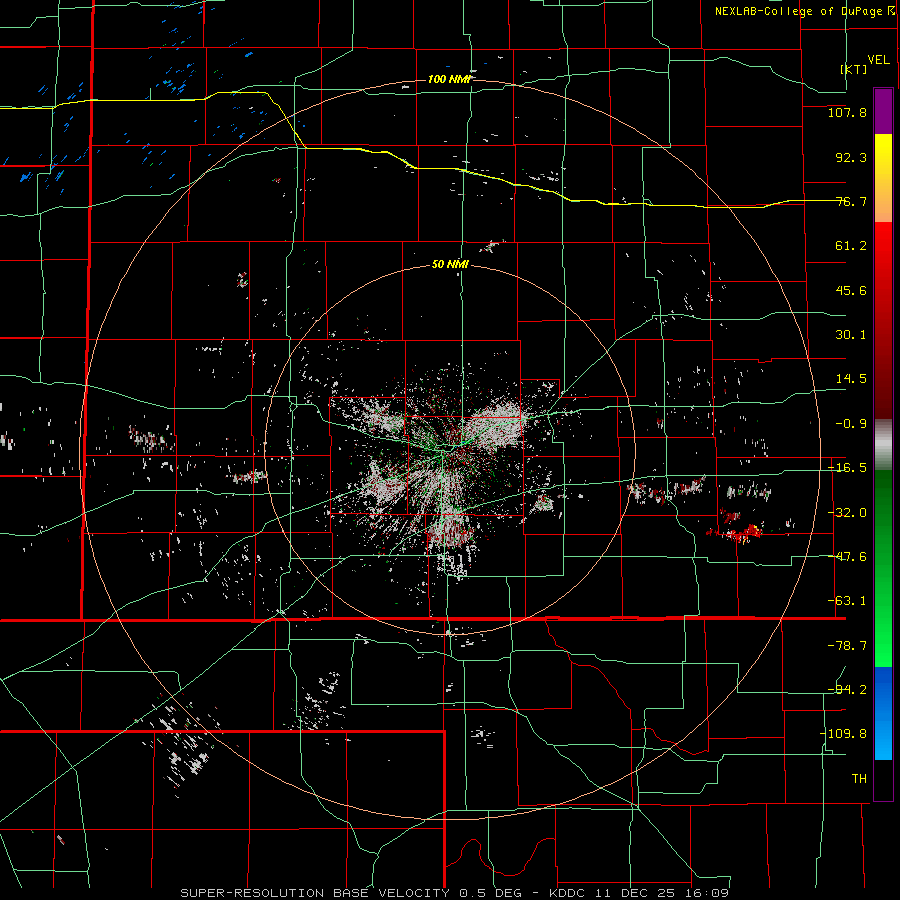900x900 pixels.
Task: Select the 100 NMI range ring label
Action: 449,79
